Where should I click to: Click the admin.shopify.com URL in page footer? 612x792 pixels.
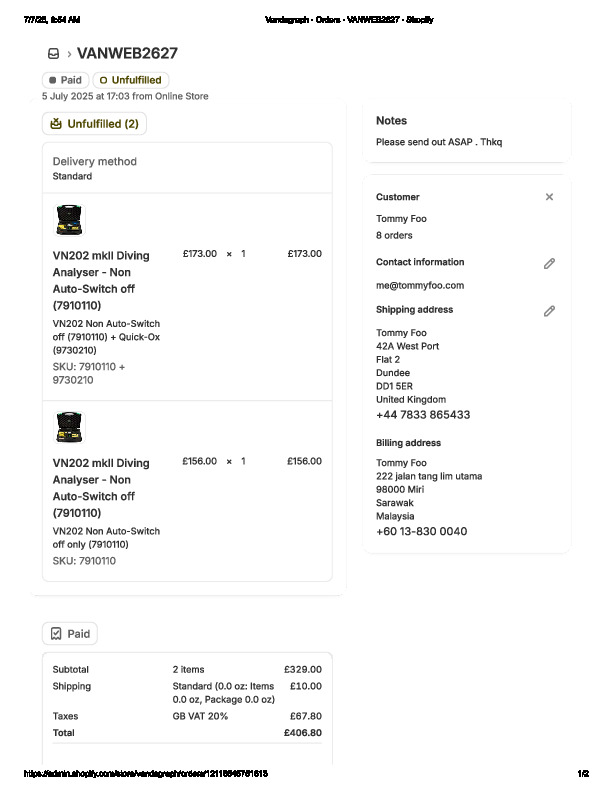click(x=144, y=774)
